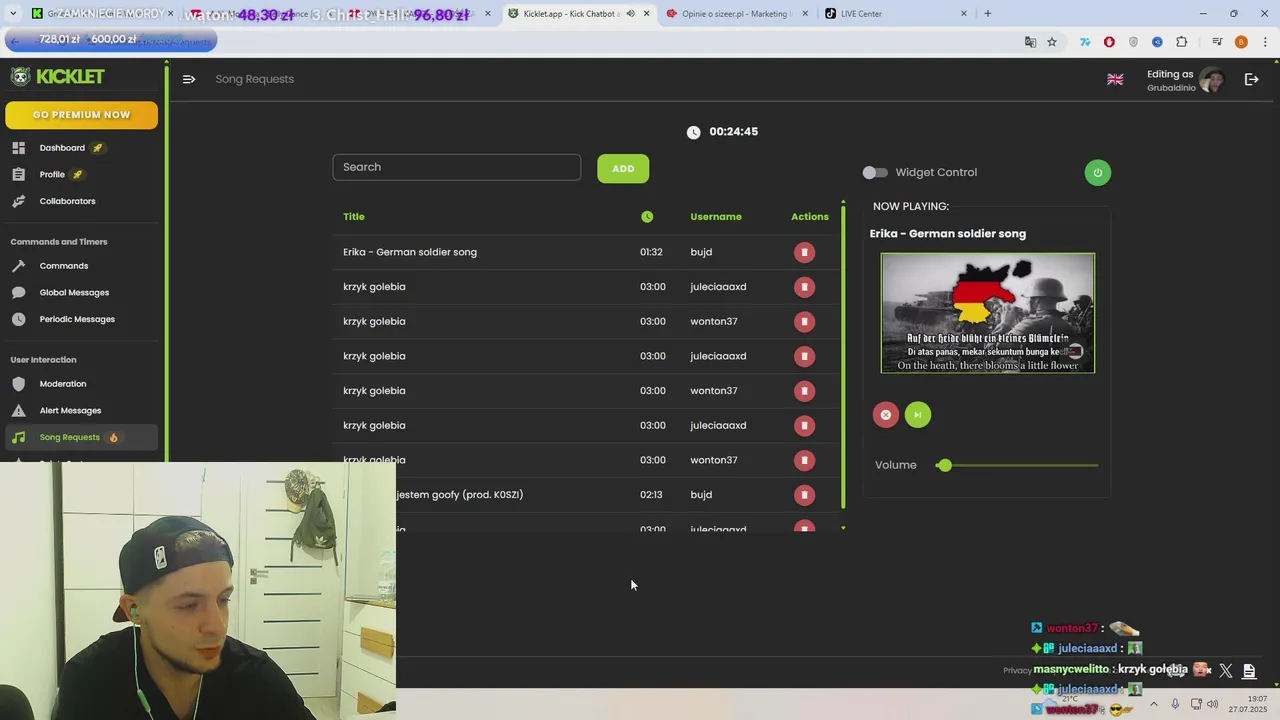Viewport: 1280px width, 720px height.
Task: Open the taskbar clock and date
Action: click(x=1248, y=704)
